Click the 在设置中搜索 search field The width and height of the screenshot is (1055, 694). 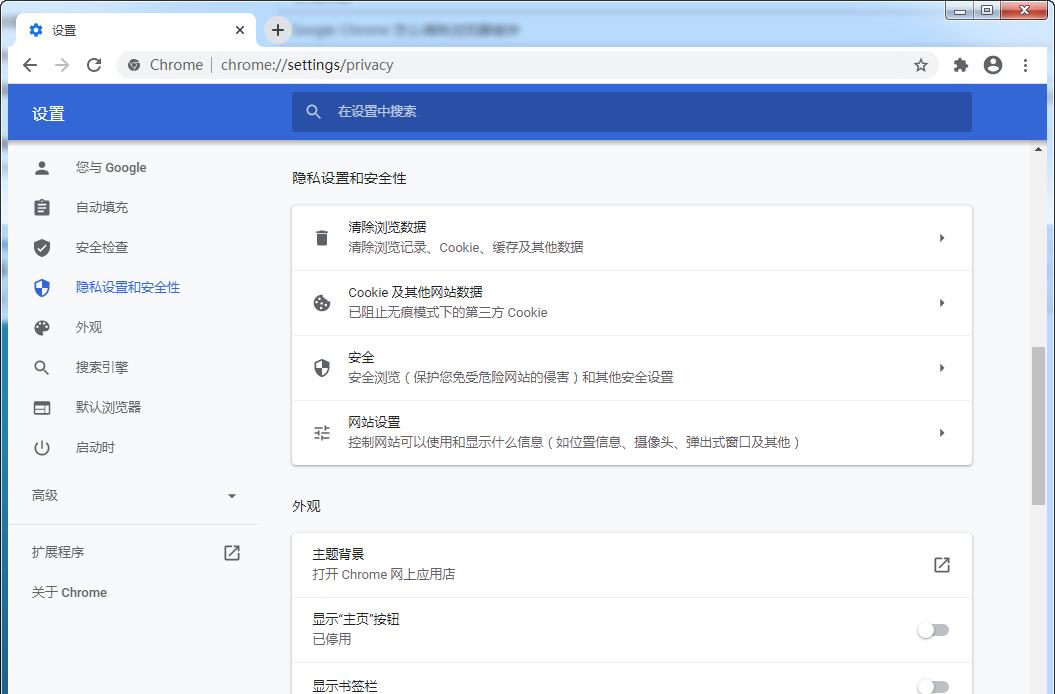point(632,112)
